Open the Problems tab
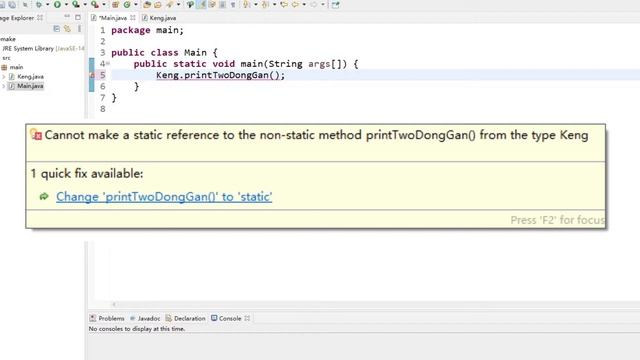 (x=107, y=318)
